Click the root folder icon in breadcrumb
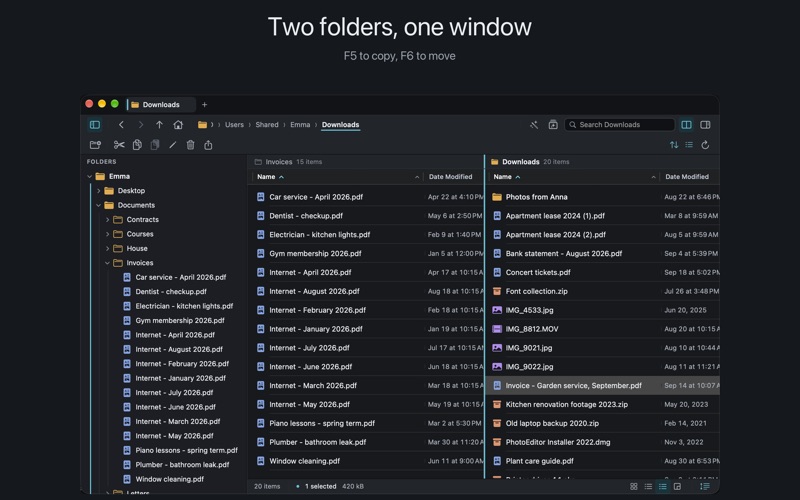 [203, 124]
